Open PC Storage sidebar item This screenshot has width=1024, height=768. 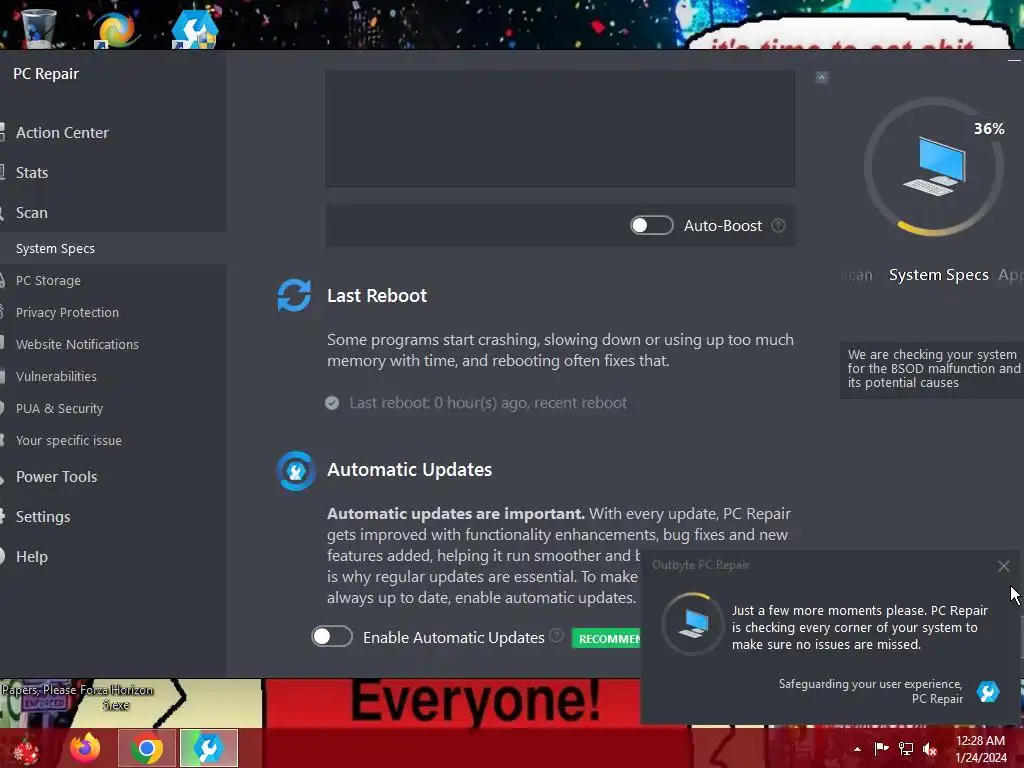pos(48,280)
